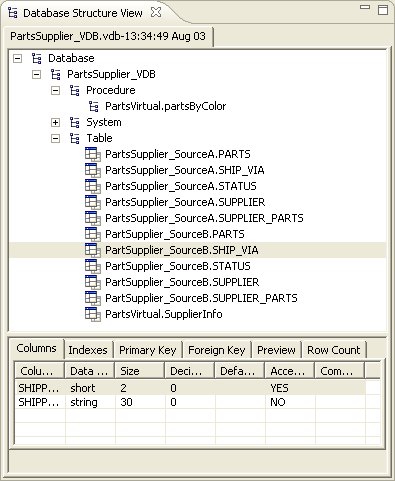
Task: Collapse the Database root node
Action: click(x=17, y=59)
